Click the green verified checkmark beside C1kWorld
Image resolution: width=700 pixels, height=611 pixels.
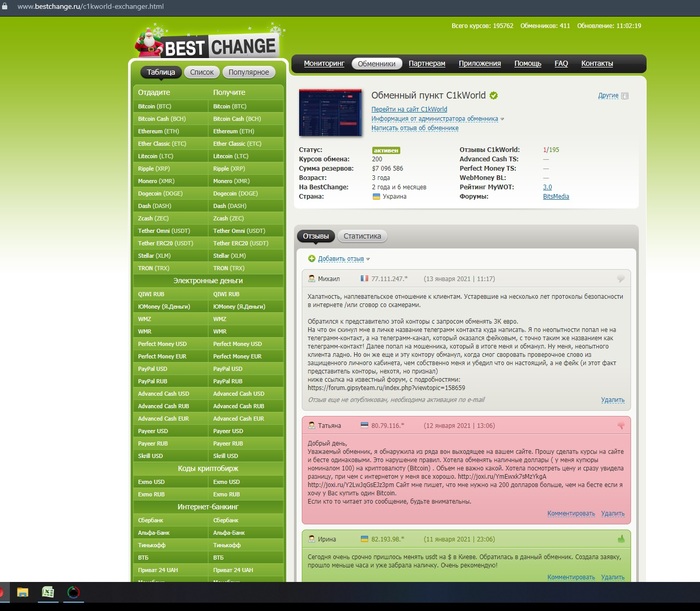pos(493,95)
